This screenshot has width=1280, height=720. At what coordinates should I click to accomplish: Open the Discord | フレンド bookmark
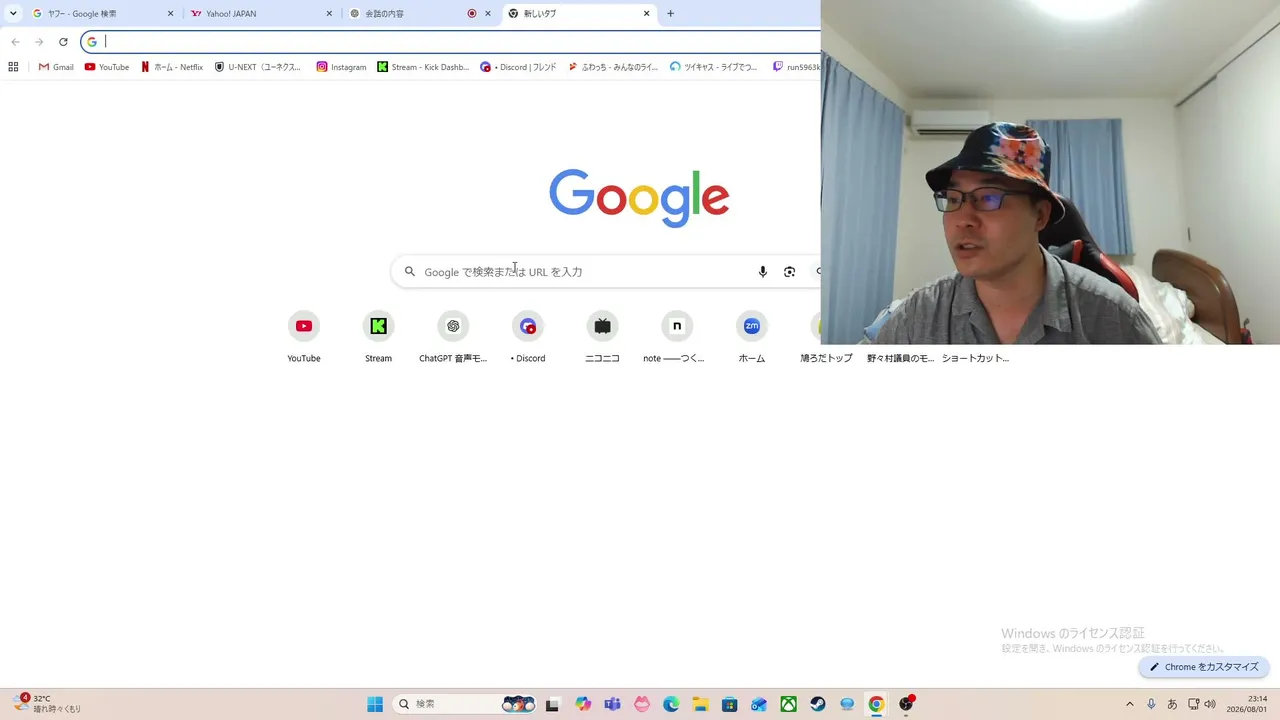click(518, 67)
